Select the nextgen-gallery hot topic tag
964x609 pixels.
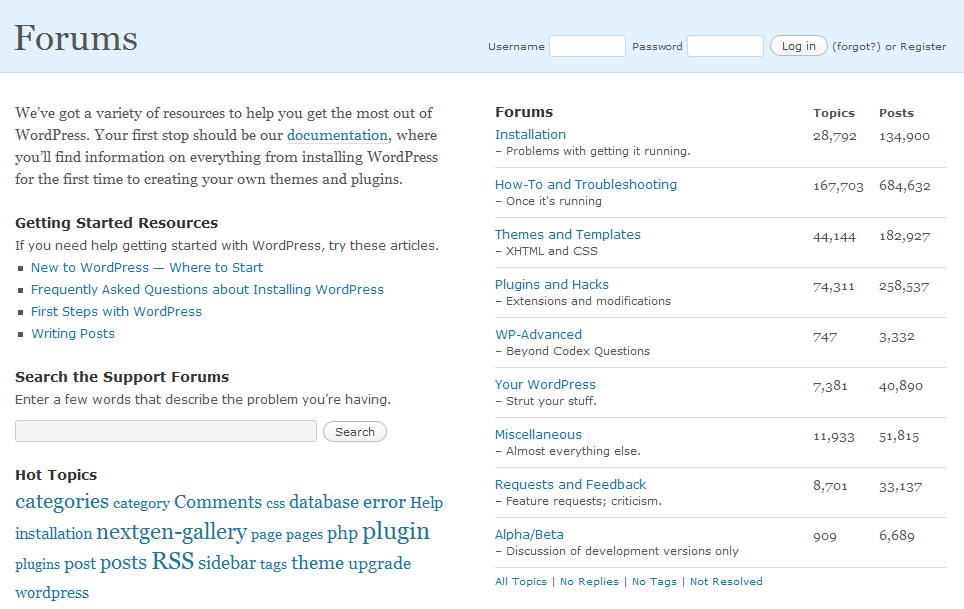coord(172,532)
